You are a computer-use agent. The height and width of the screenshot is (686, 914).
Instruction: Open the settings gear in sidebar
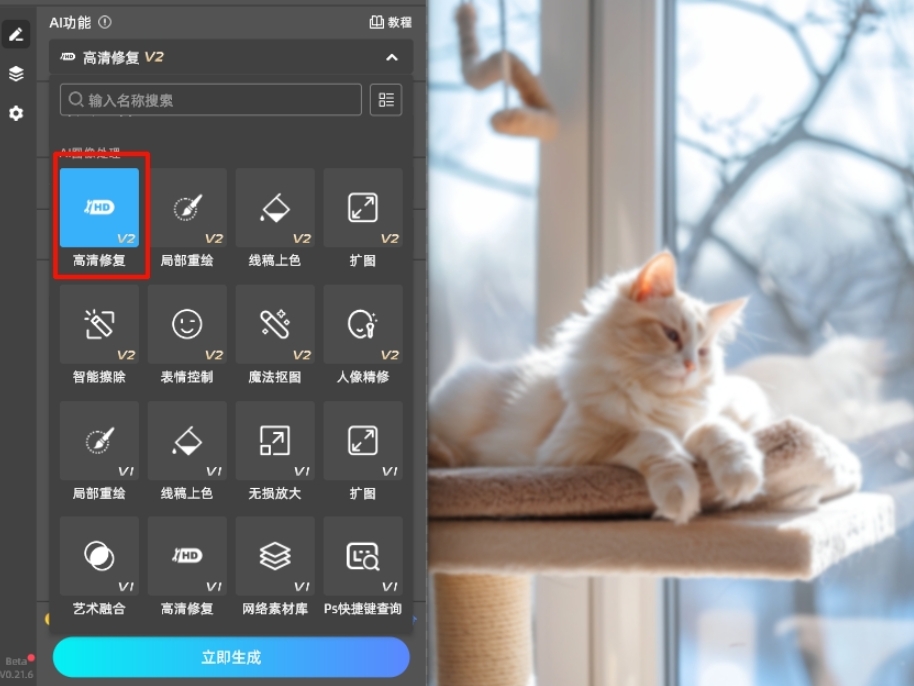[x=16, y=114]
